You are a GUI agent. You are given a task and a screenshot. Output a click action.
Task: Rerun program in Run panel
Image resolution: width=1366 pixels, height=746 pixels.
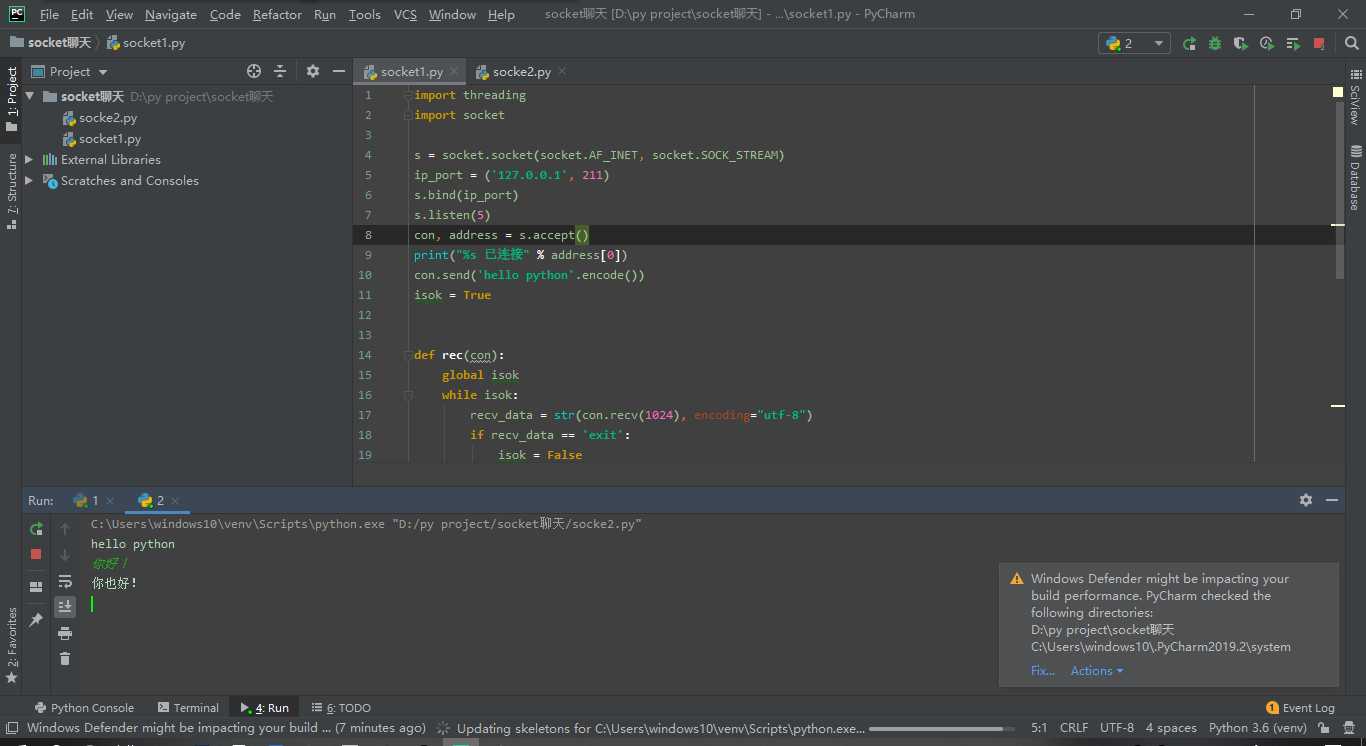pos(36,528)
